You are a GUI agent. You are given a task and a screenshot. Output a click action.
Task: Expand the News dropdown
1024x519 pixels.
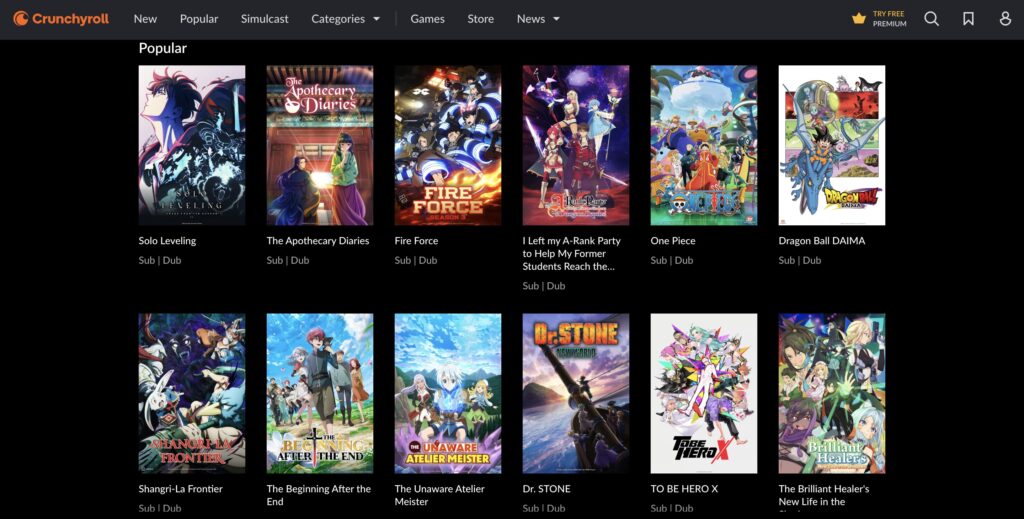coord(538,19)
